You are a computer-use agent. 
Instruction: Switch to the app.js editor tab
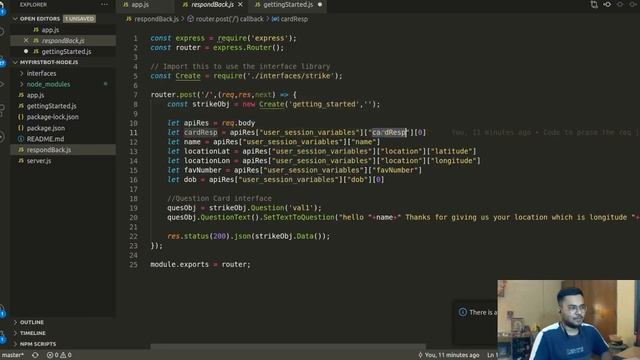pyautogui.click(x=140, y=5)
